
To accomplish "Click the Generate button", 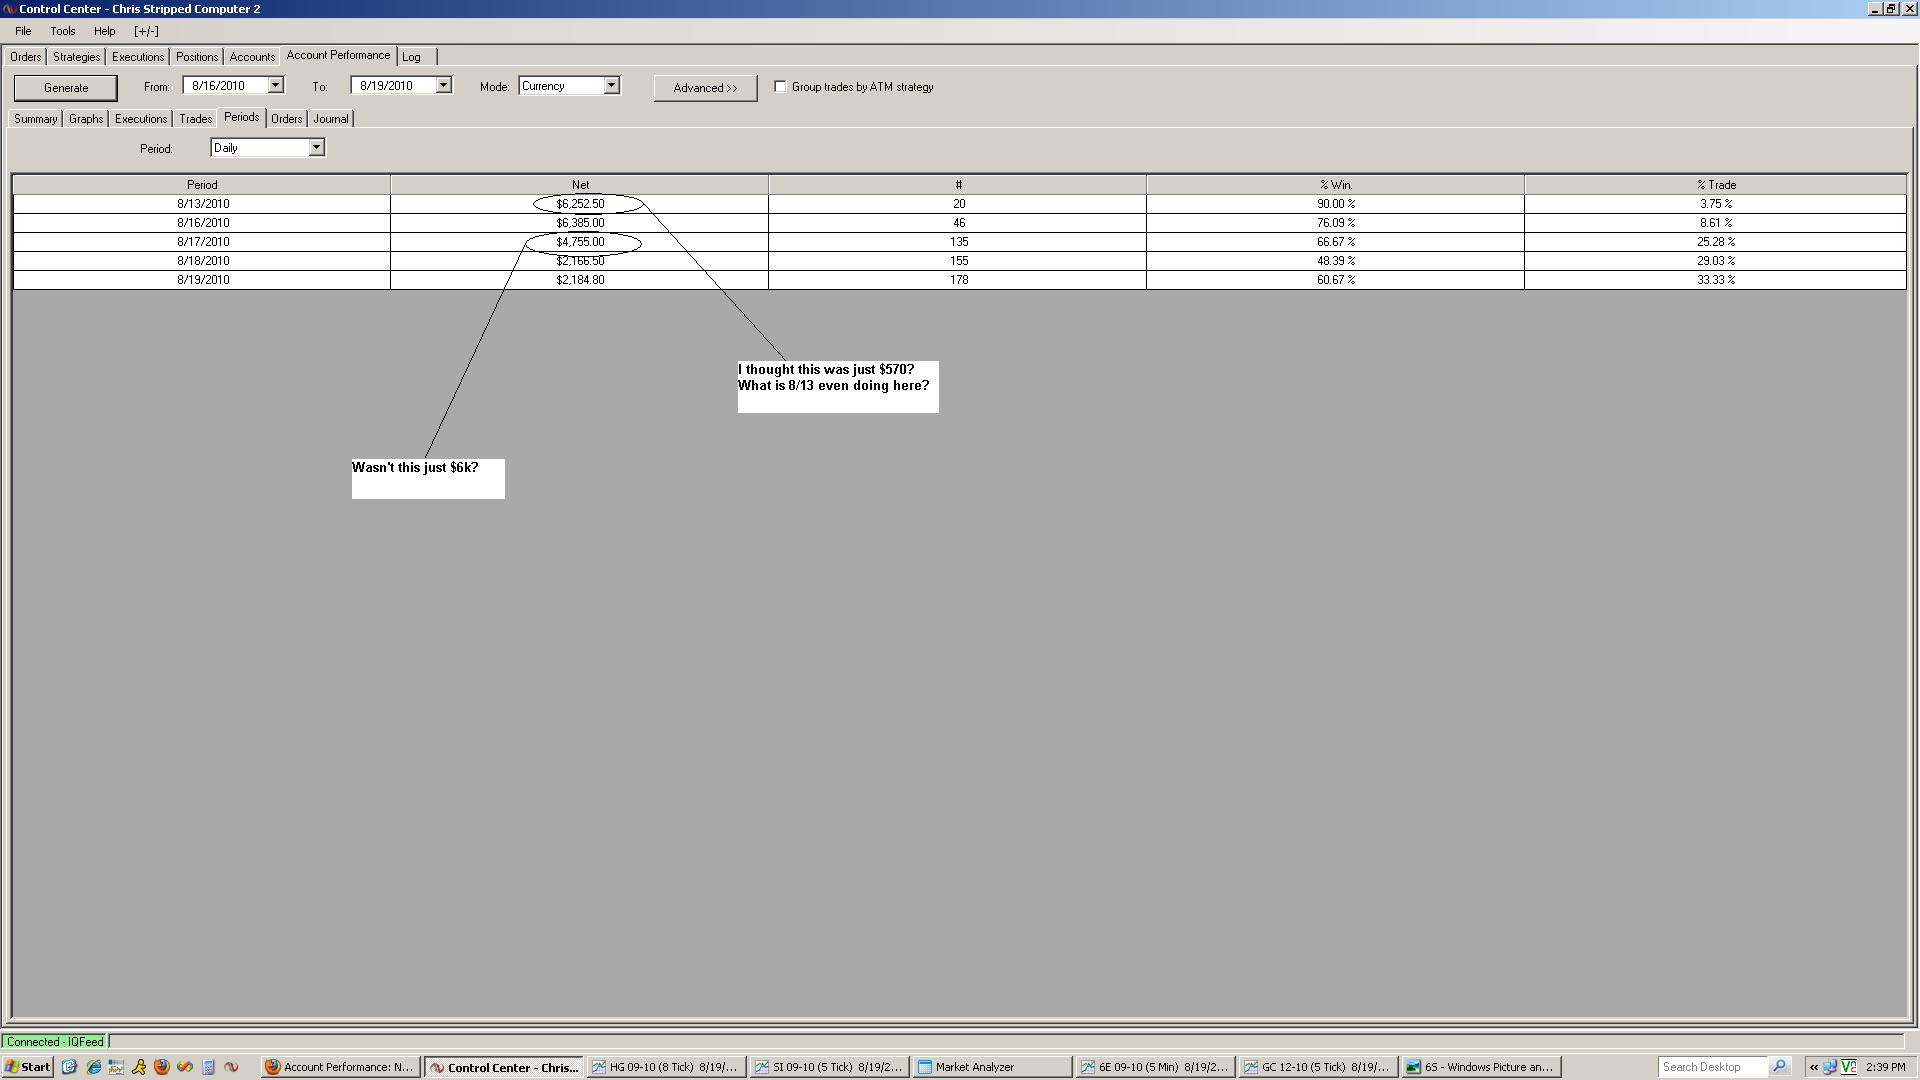I will click(66, 88).
